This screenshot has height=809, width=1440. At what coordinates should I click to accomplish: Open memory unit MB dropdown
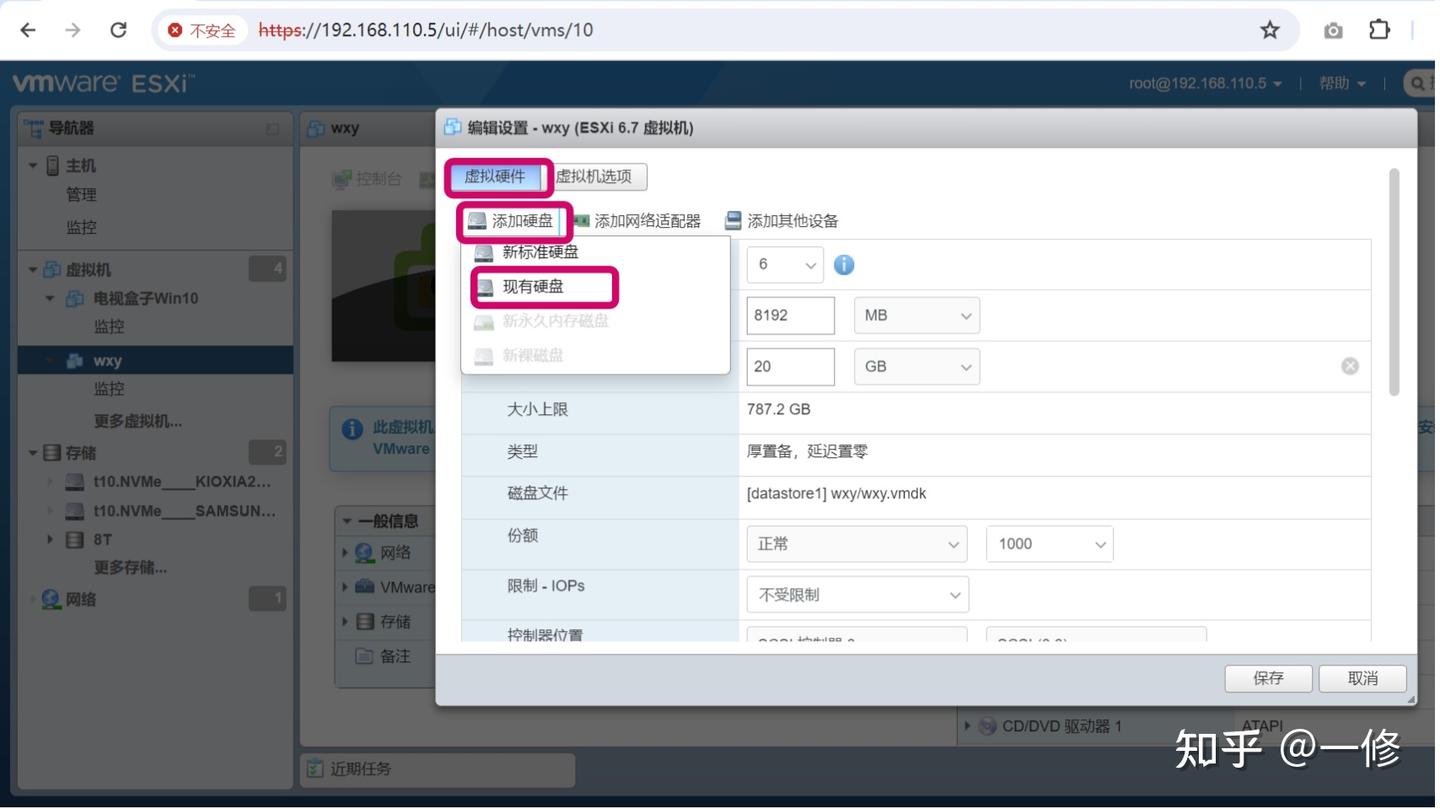(916, 315)
